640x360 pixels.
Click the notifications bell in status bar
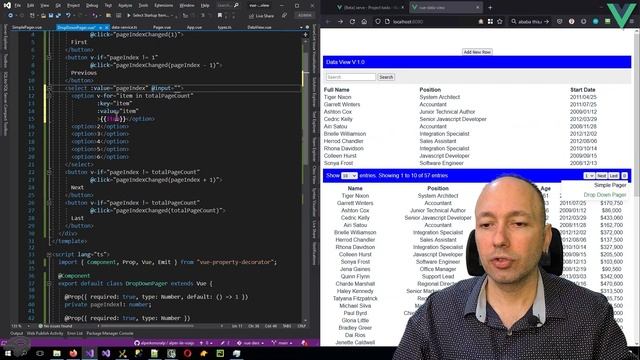[x=304, y=343]
